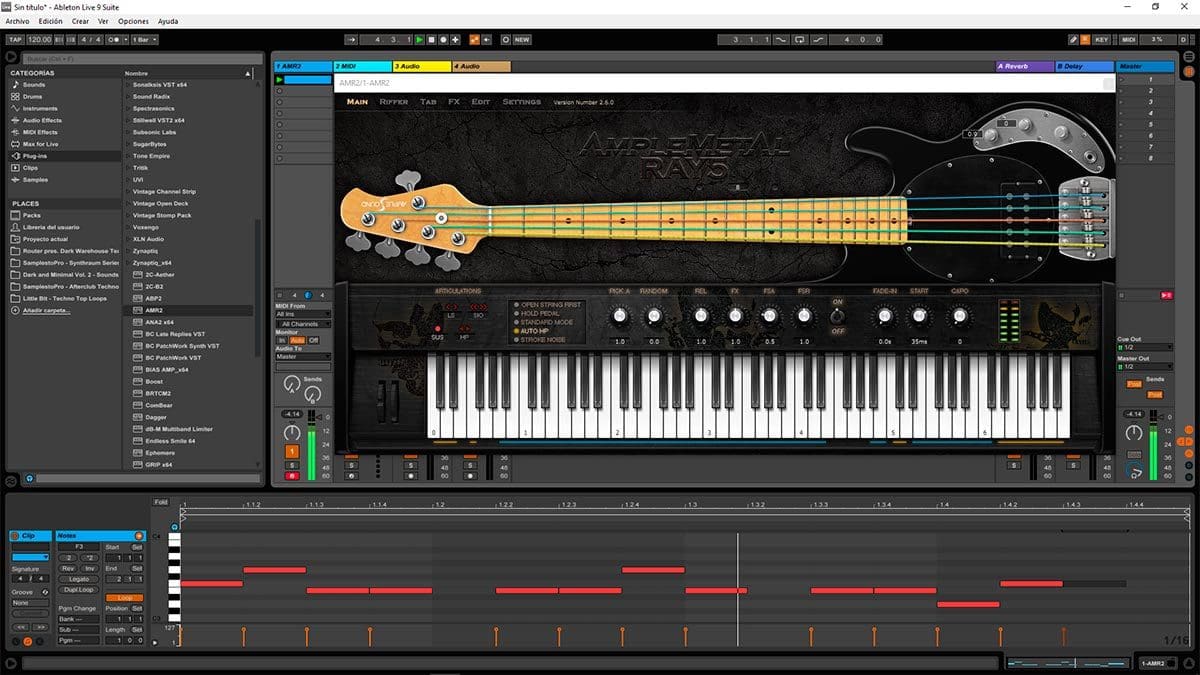Viewport: 1200px width, 675px height.
Task: Open the Edición menu
Action: point(50,21)
